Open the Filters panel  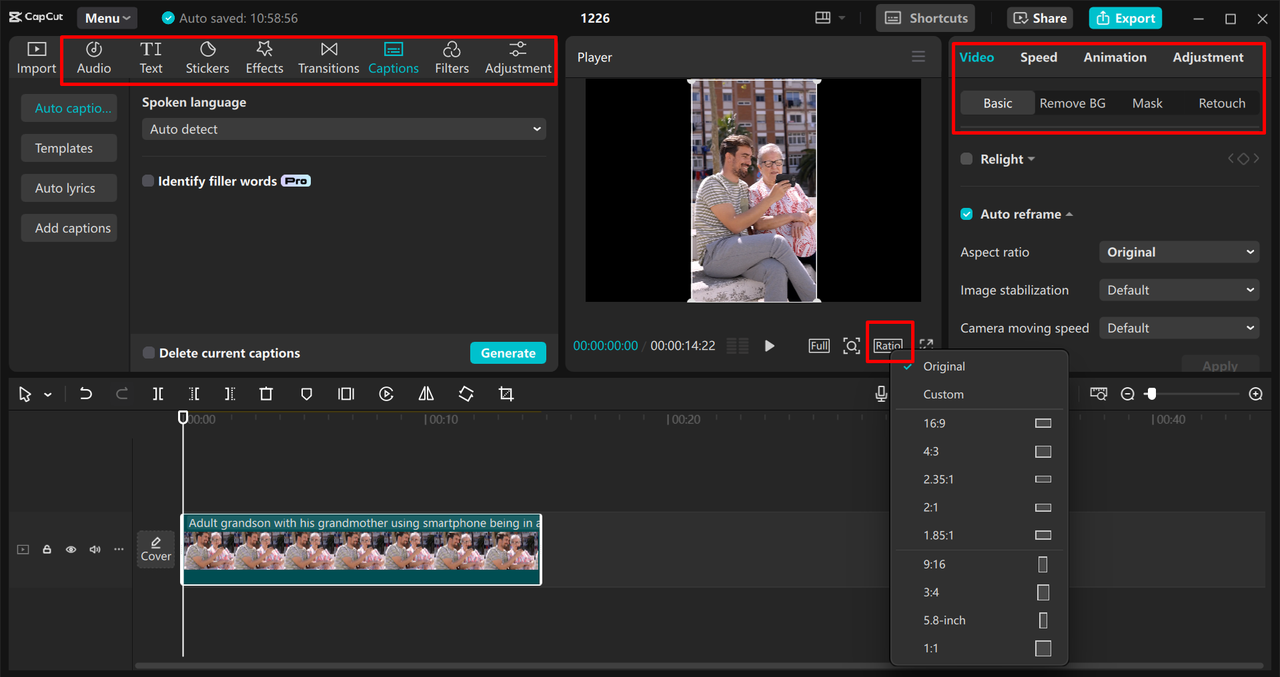452,58
